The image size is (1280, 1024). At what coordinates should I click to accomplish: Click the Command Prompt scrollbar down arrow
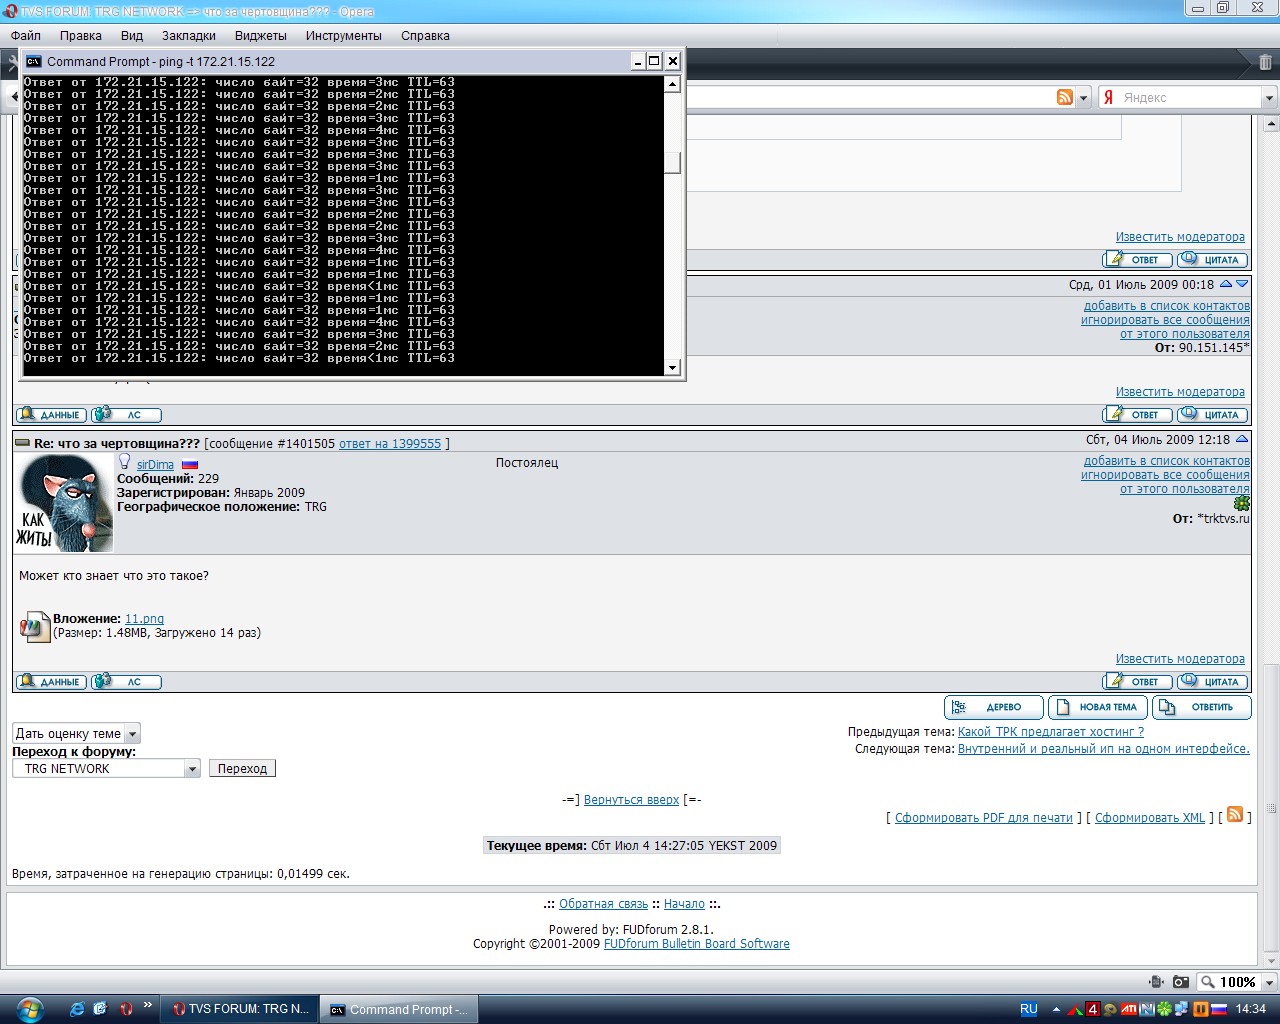[672, 368]
